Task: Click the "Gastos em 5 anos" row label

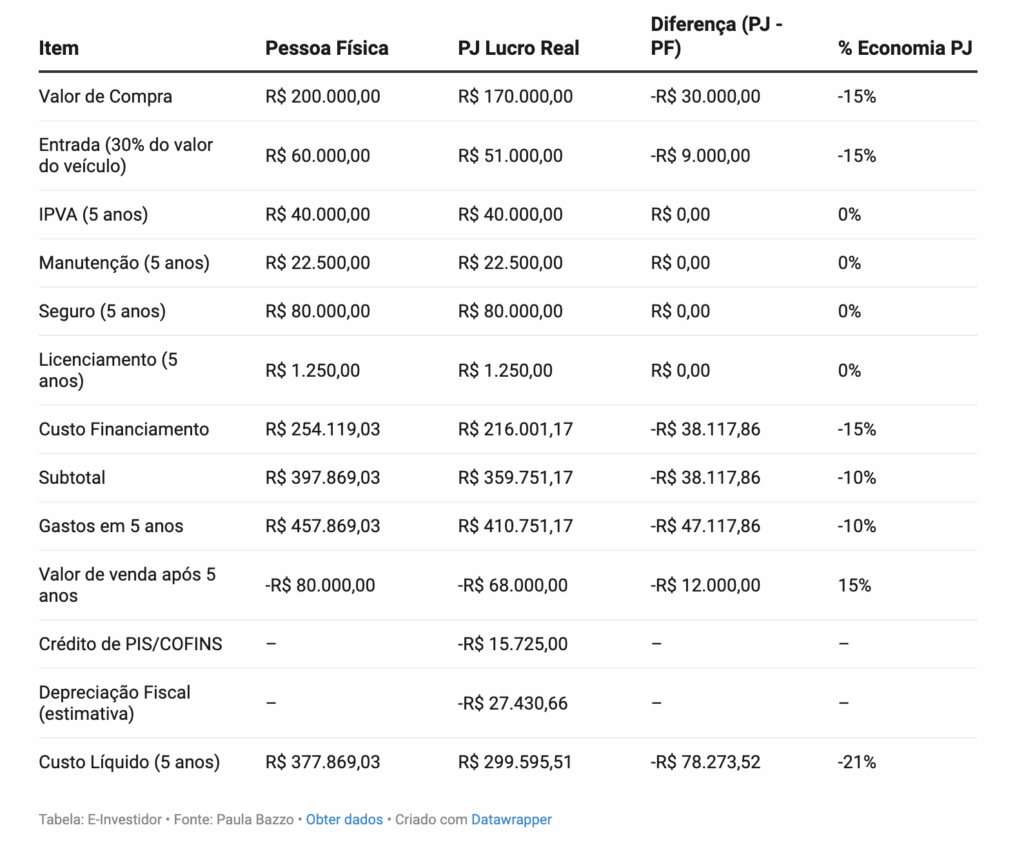Action: tap(111, 526)
